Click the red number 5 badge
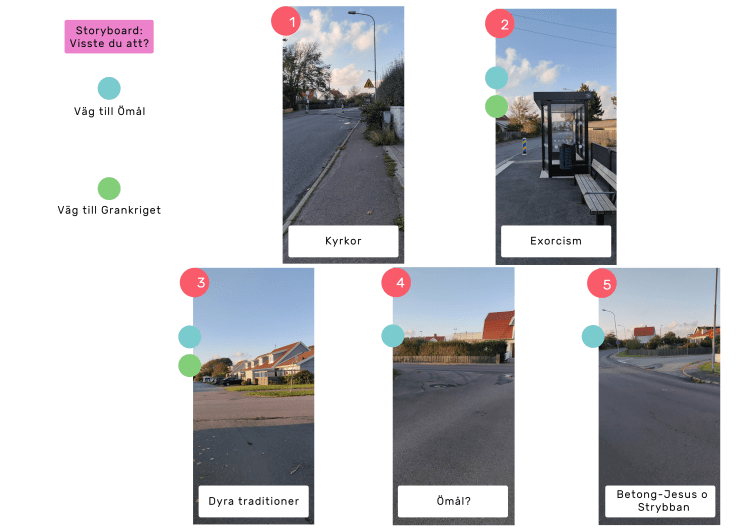This screenshot has height=530, width=750. tap(602, 284)
